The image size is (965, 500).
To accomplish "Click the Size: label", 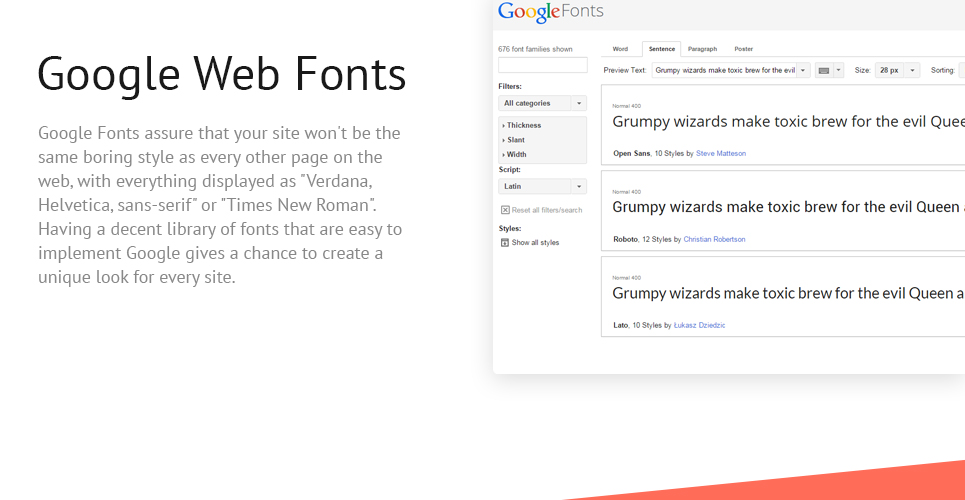I will point(863,70).
